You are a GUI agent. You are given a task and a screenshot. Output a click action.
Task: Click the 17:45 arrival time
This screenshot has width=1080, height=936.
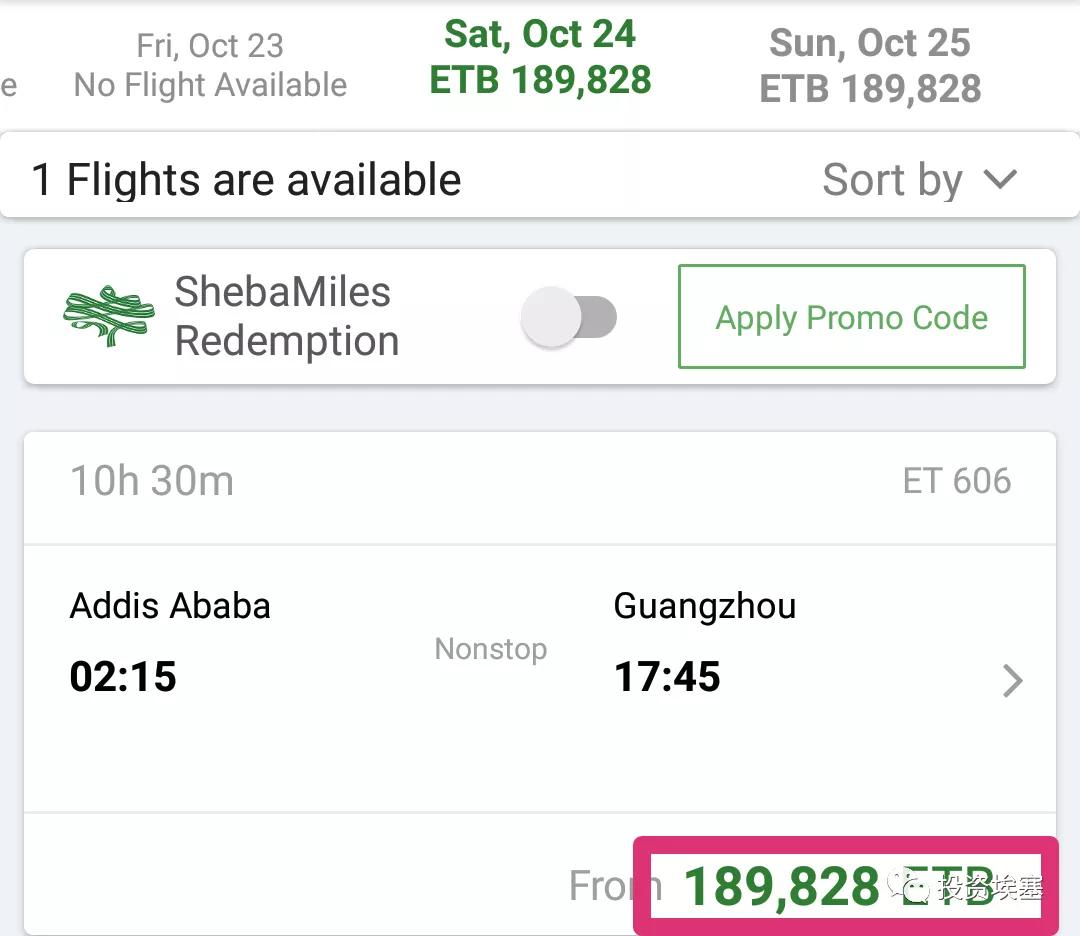click(667, 677)
